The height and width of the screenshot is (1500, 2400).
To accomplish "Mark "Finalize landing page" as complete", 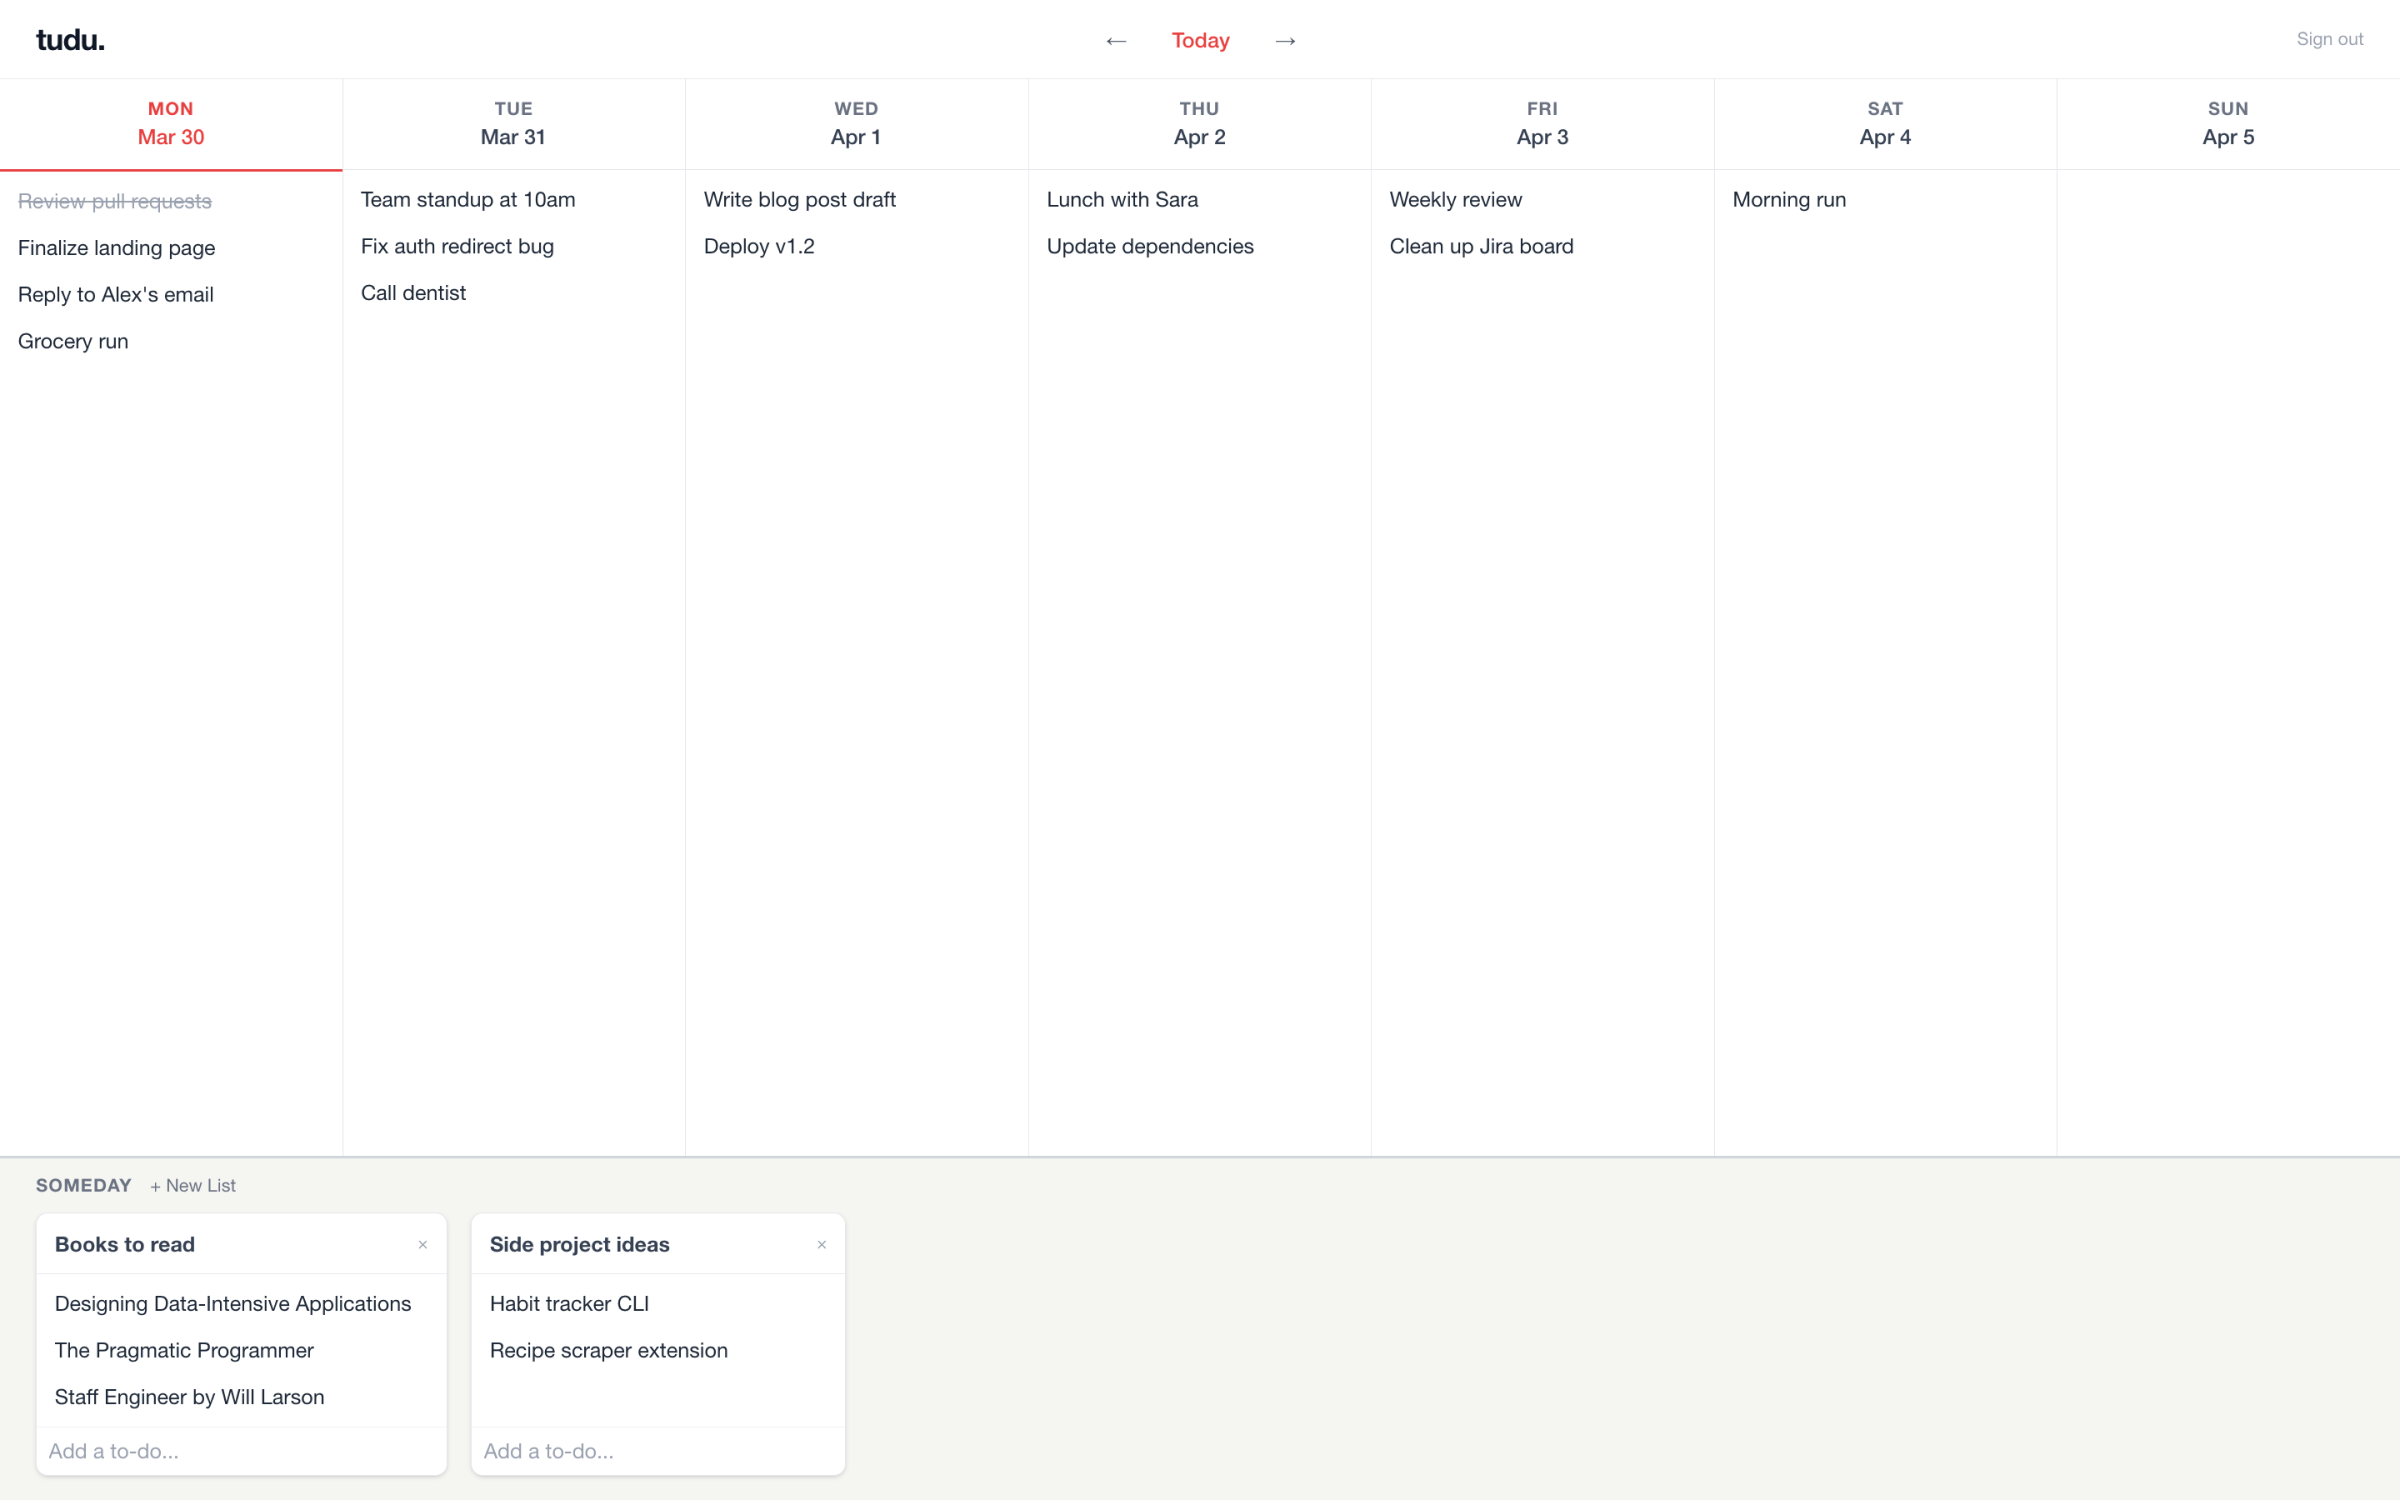I will point(116,247).
